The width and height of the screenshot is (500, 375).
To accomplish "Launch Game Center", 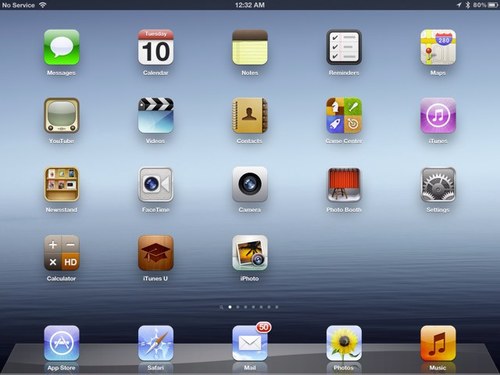I will [x=344, y=116].
